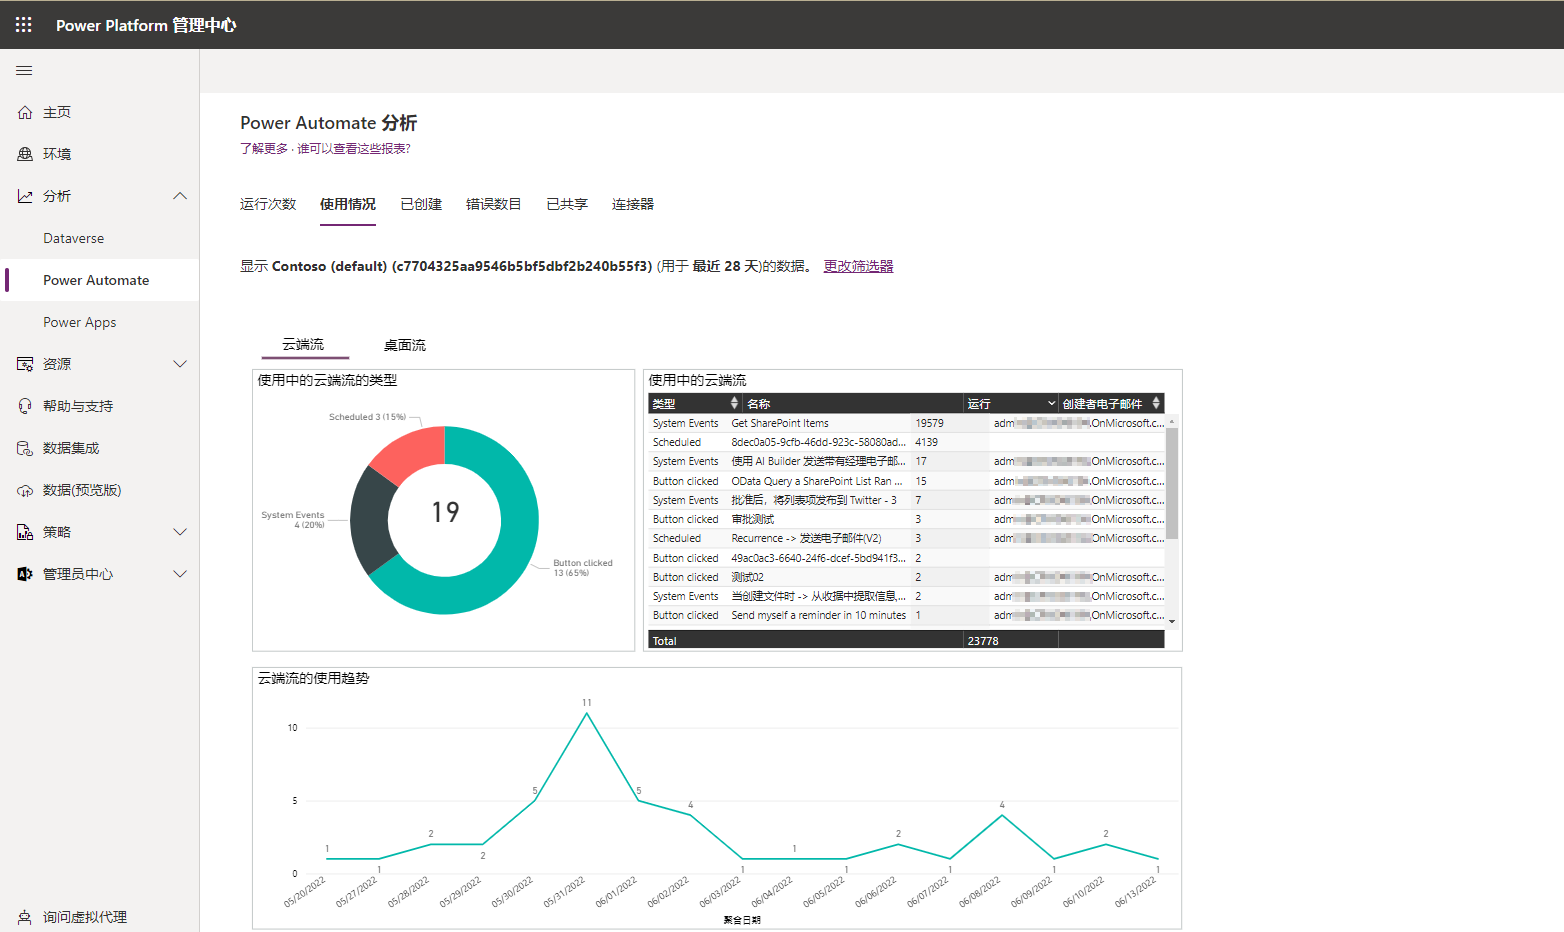
Task: Click the analytics chart icon beside 分析
Action: pos(25,196)
